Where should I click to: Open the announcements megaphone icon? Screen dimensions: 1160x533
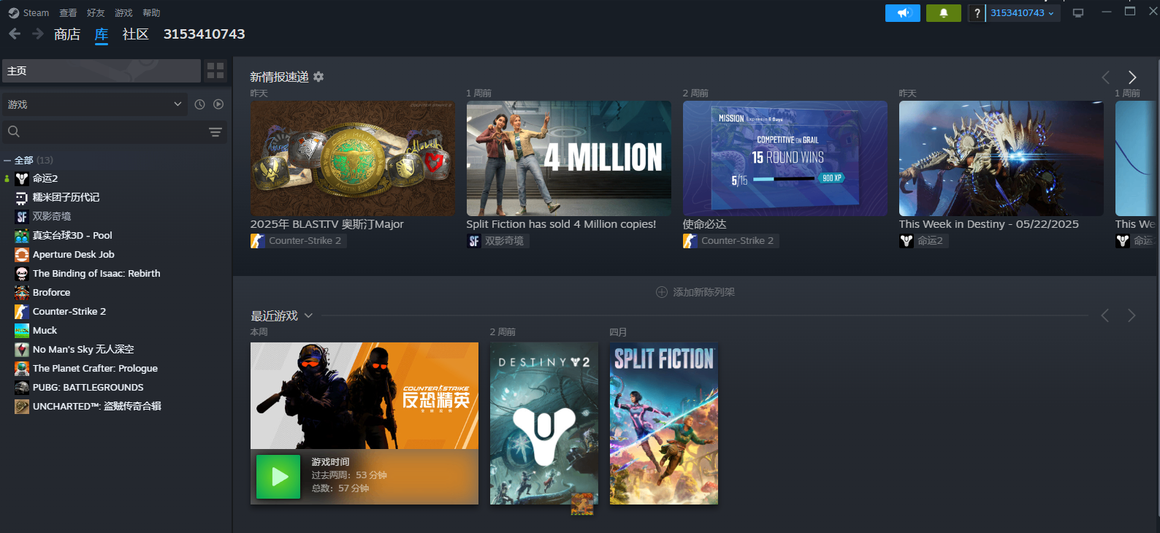point(903,13)
